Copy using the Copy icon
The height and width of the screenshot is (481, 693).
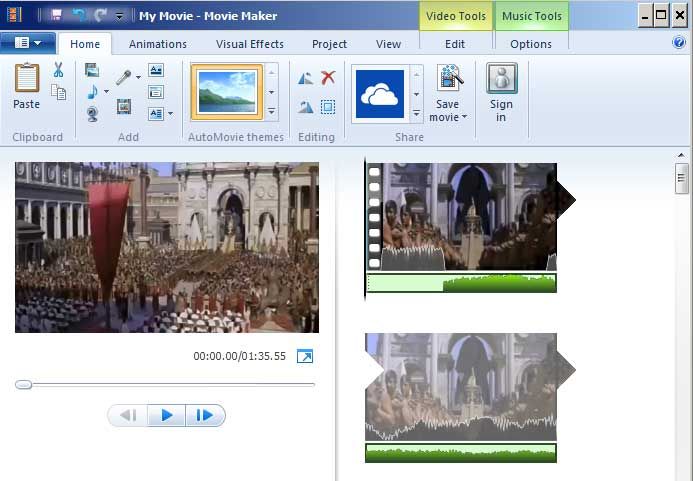(x=58, y=92)
